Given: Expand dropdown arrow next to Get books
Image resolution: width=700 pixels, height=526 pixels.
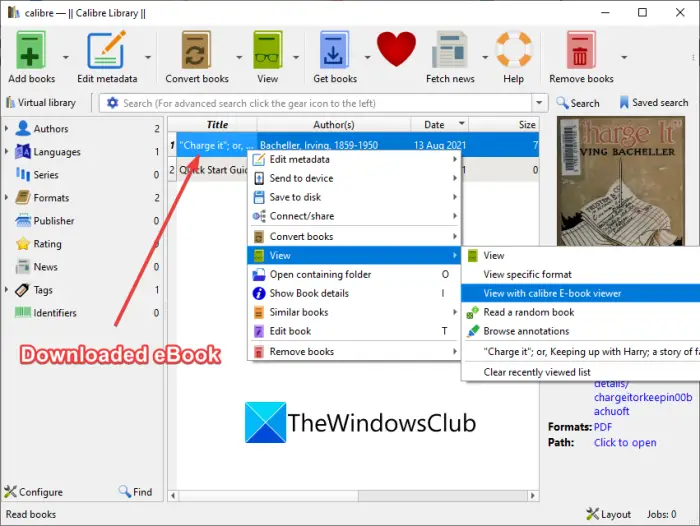Looking at the screenshot, I should (367, 57).
